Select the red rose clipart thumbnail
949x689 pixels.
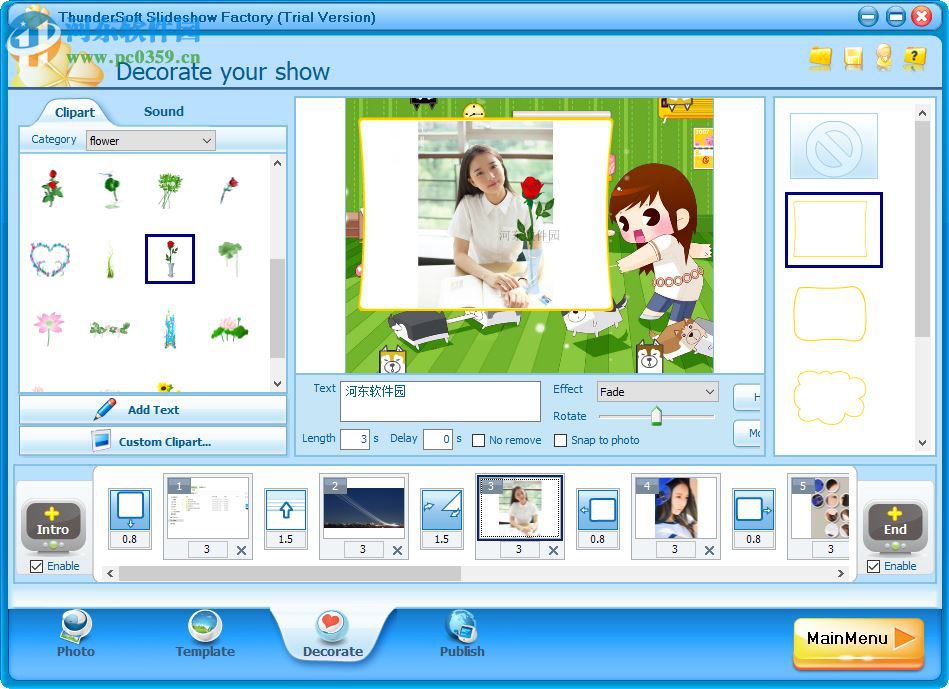coord(169,258)
